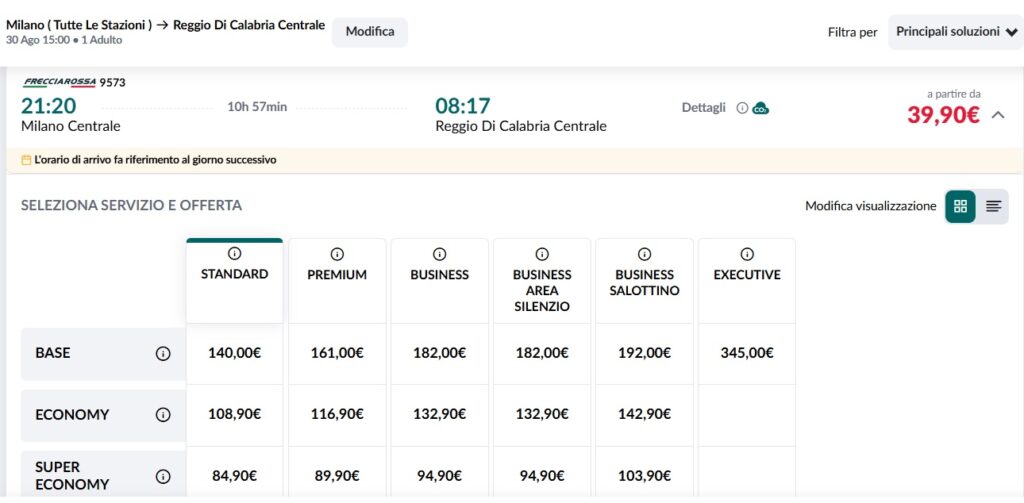
Task: Choose Standard Base fare 140,00€
Action: click(234, 353)
